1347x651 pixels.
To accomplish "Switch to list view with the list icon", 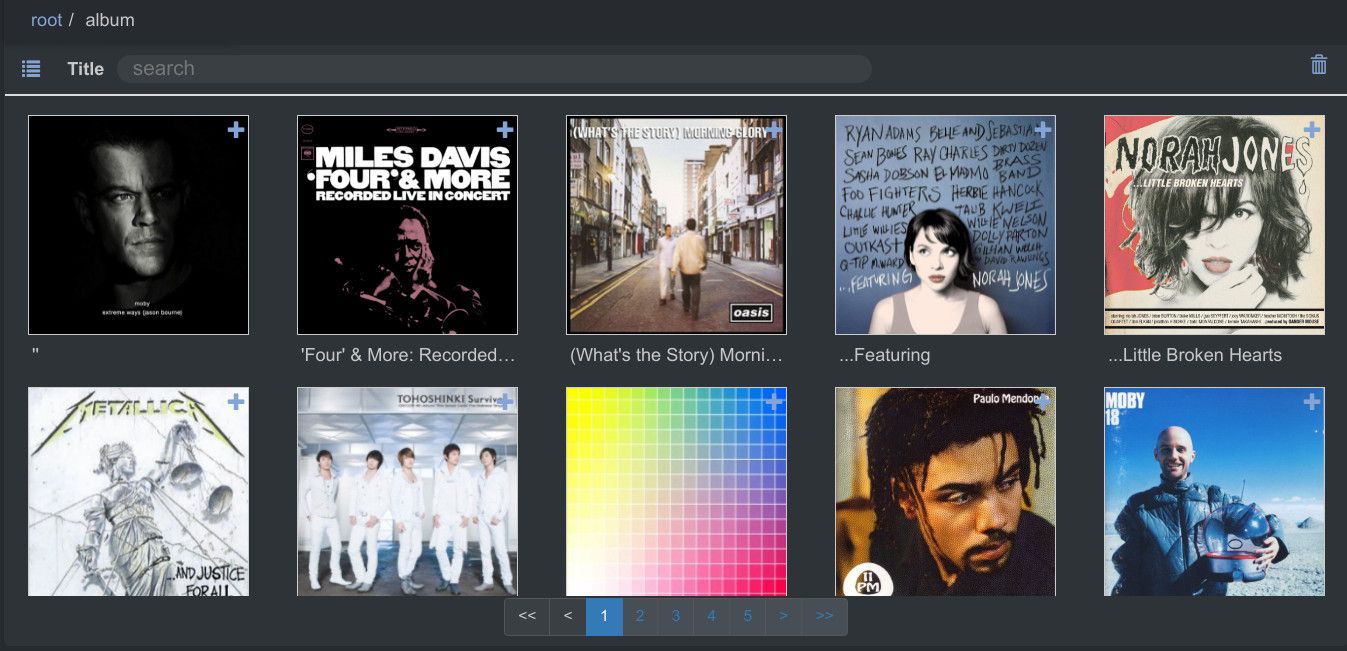I will pyautogui.click(x=31, y=69).
